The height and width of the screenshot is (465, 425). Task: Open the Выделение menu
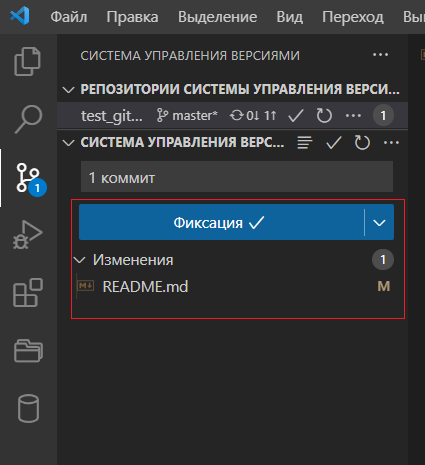(x=217, y=17)
